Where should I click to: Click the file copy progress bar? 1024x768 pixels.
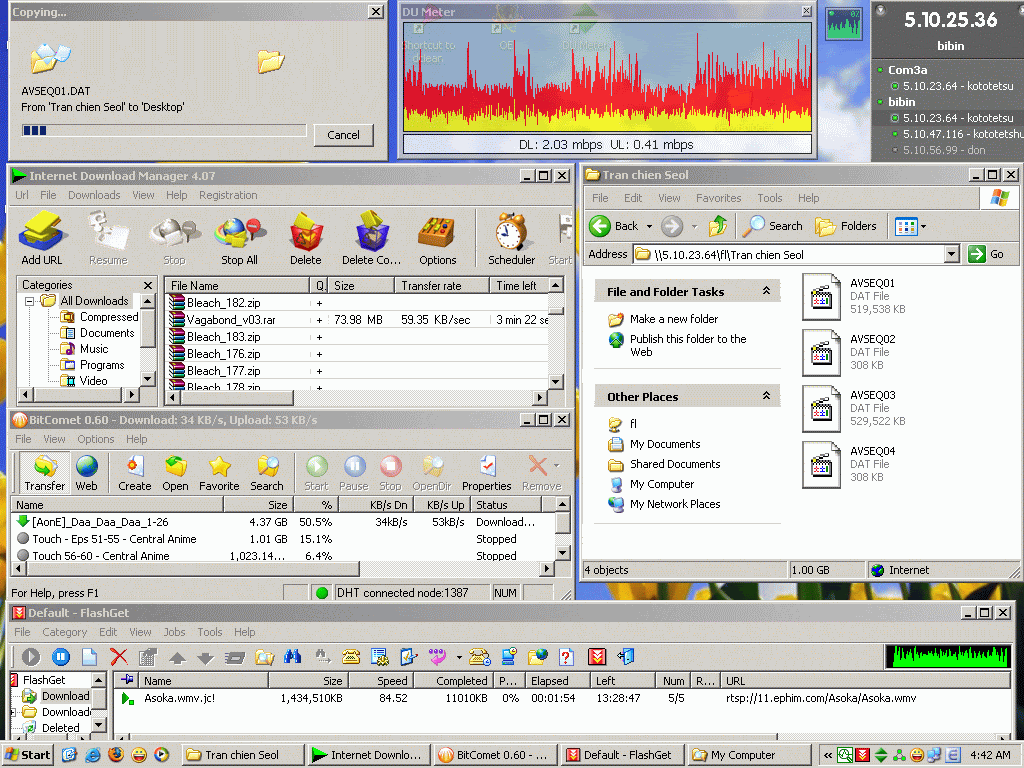[164, 130]
